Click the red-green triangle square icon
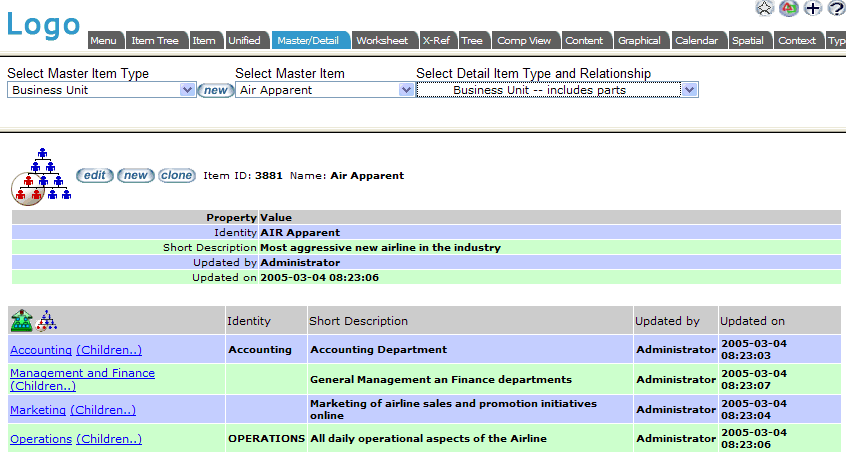Image resolution: width=846 pixels, height=457 pixels. 789,8
